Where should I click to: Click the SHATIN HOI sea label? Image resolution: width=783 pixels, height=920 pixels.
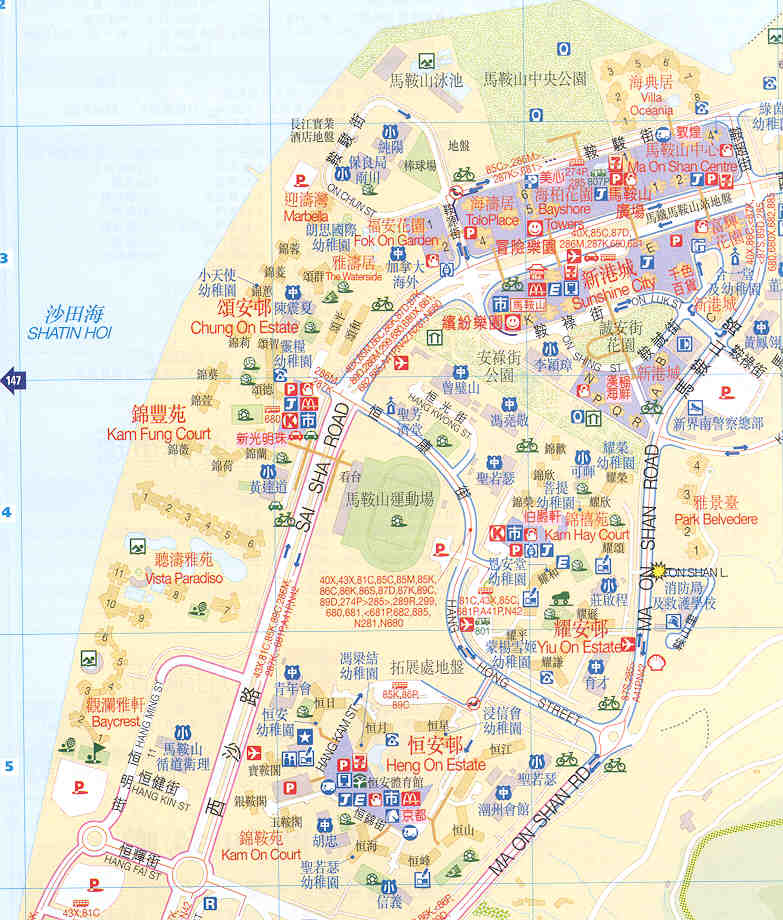point(69,333)
